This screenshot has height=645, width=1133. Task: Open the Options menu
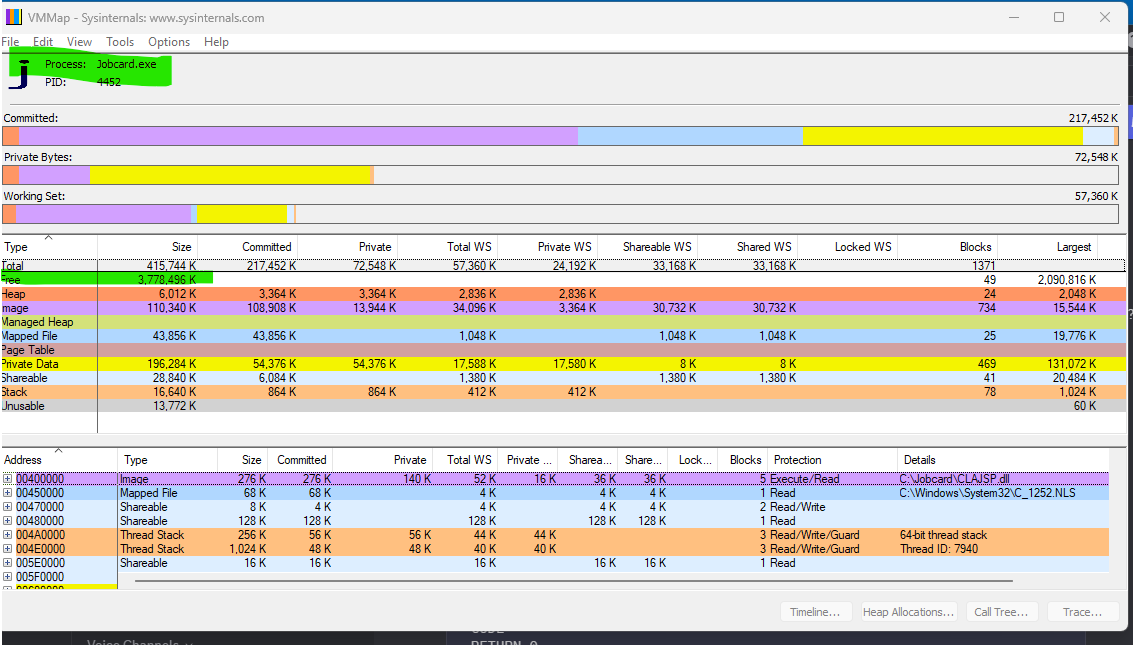click(x=169, y=42)
